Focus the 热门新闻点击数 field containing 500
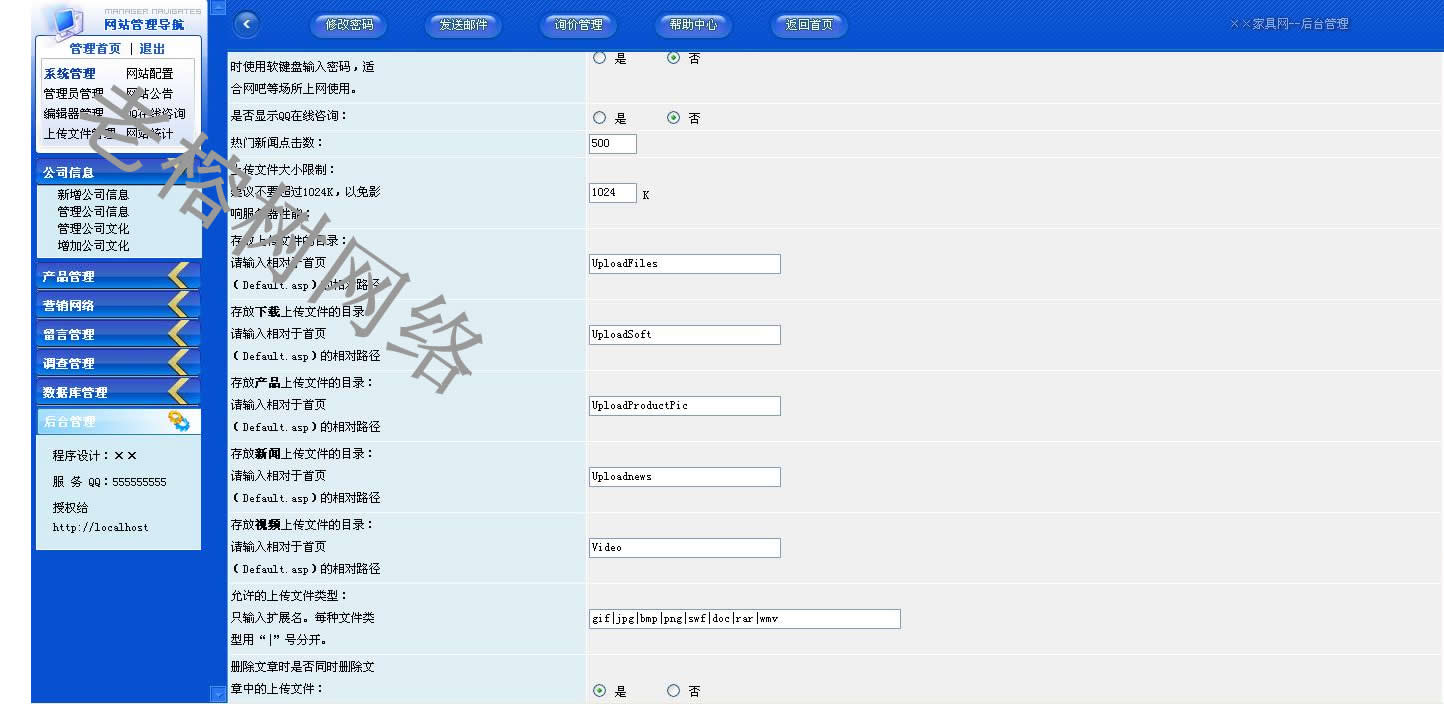This screenshot has width=1444, height=704. pyautogui.click(x=613, y=143)
